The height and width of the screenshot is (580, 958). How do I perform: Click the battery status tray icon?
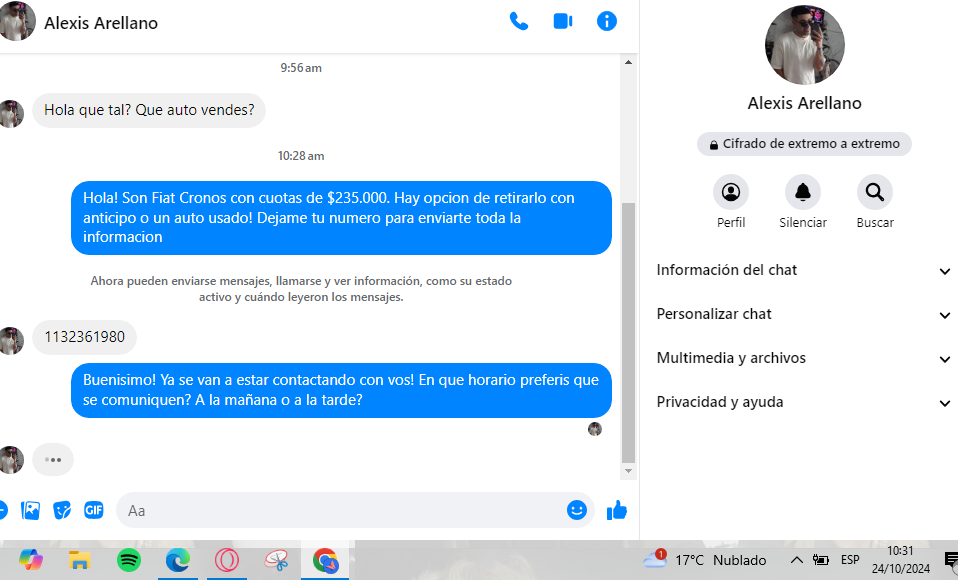tap(821, 560)
